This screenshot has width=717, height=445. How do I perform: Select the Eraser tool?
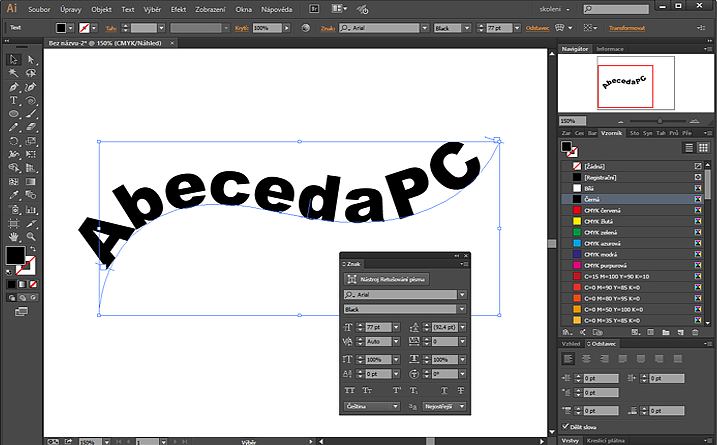[x=31, y=127]
